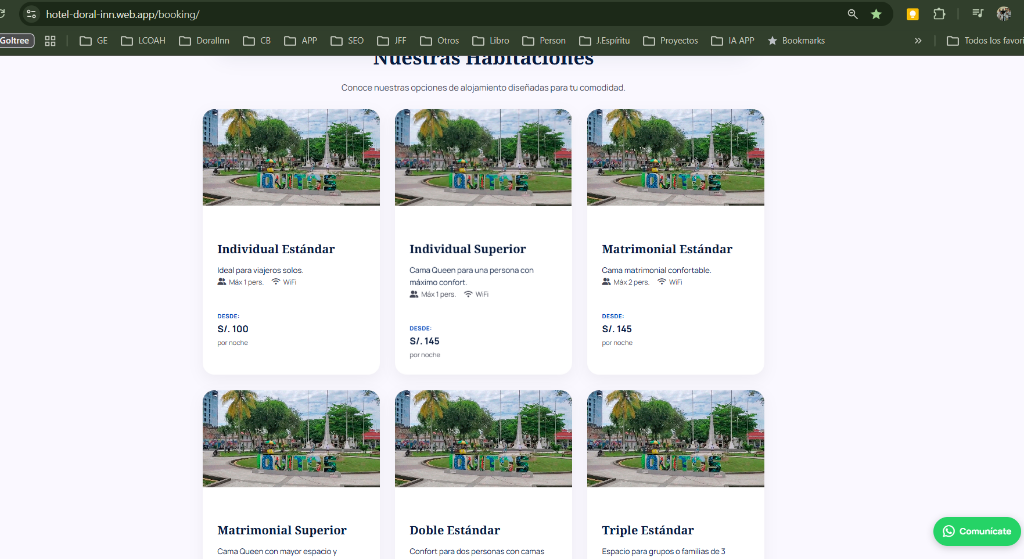Select the Individual Estándar title

[x=276, y=249]
